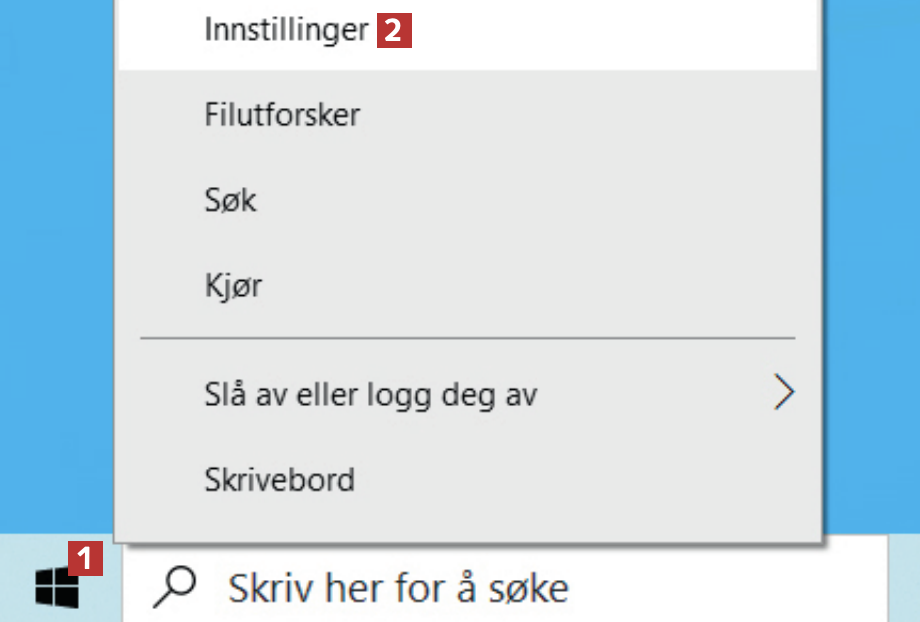Open Innstillinger from the context menu
Viewport: 920px width, 622px height.
(x=286, y=30)
